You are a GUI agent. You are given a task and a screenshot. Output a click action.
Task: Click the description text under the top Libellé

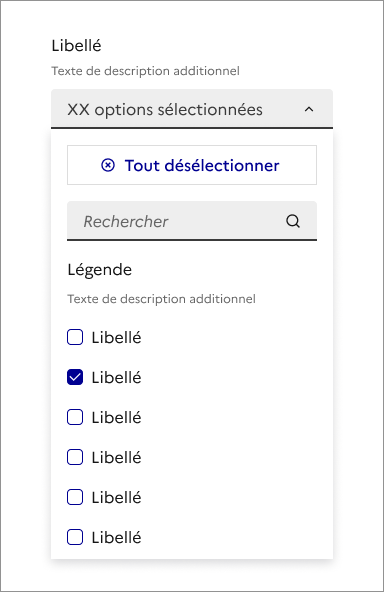click(x=145, y=71)
